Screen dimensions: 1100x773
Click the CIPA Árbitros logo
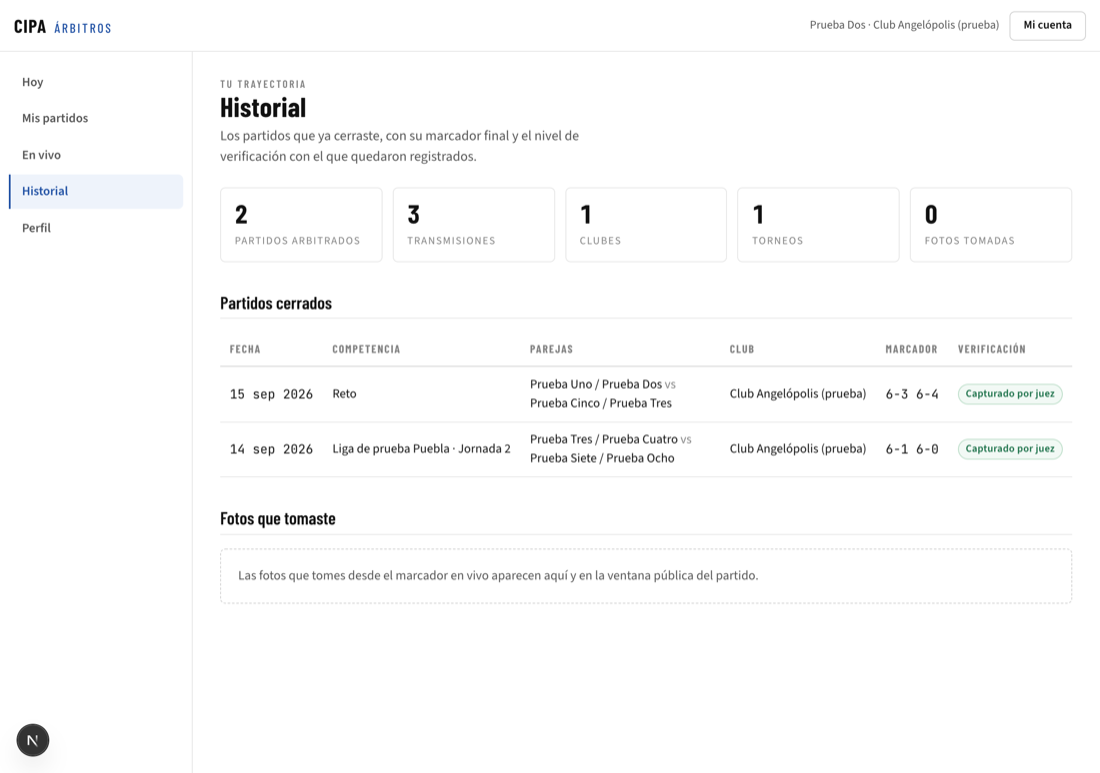point(62,27)
